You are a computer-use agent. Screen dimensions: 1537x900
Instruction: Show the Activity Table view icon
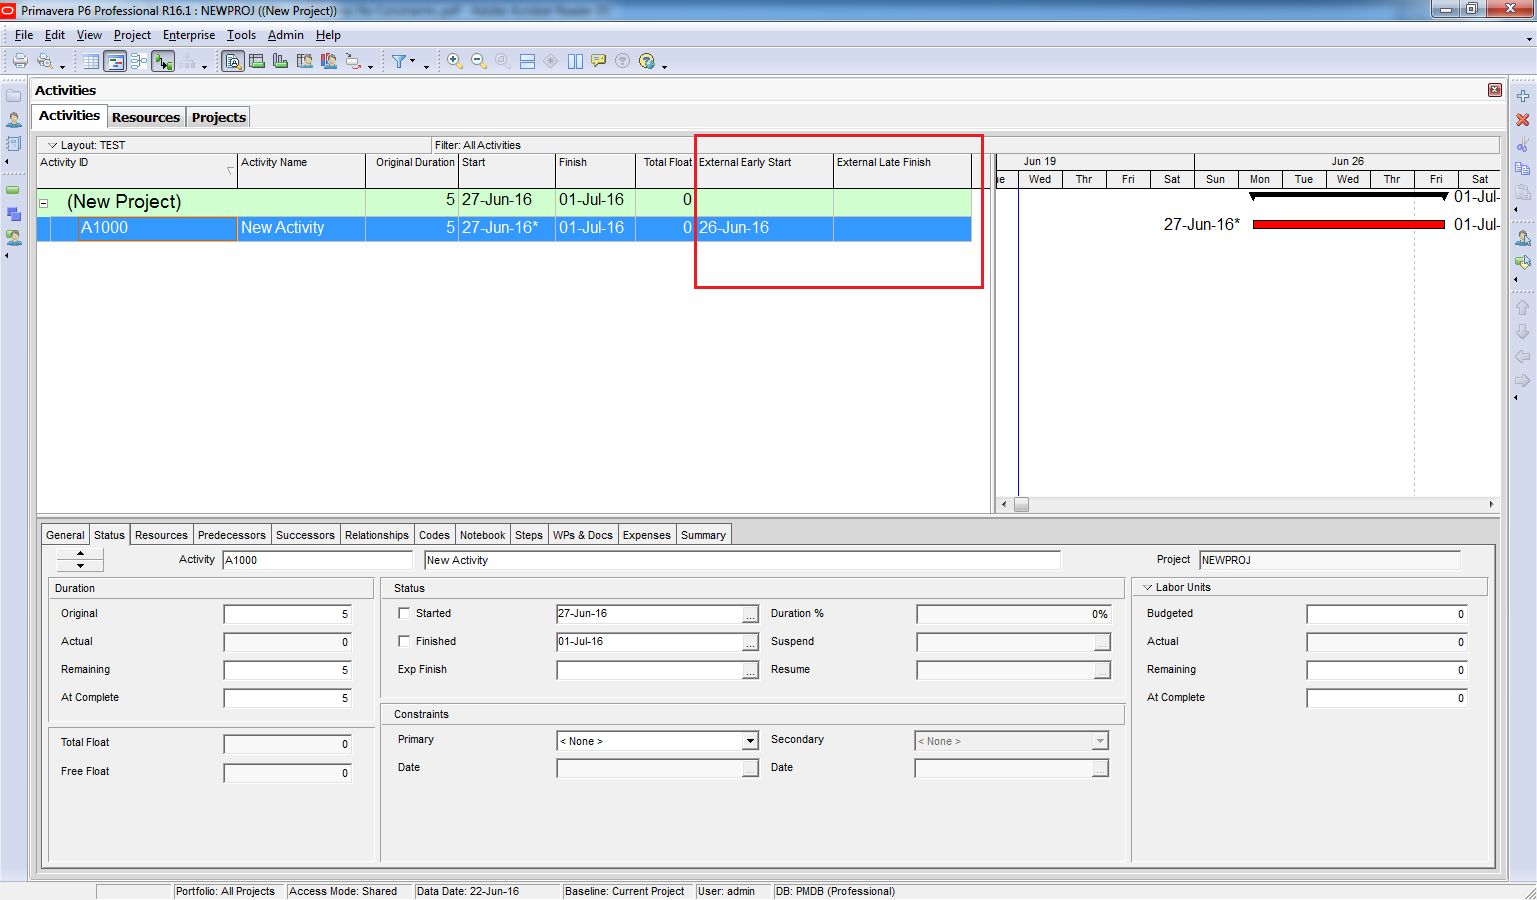point(91,62)
